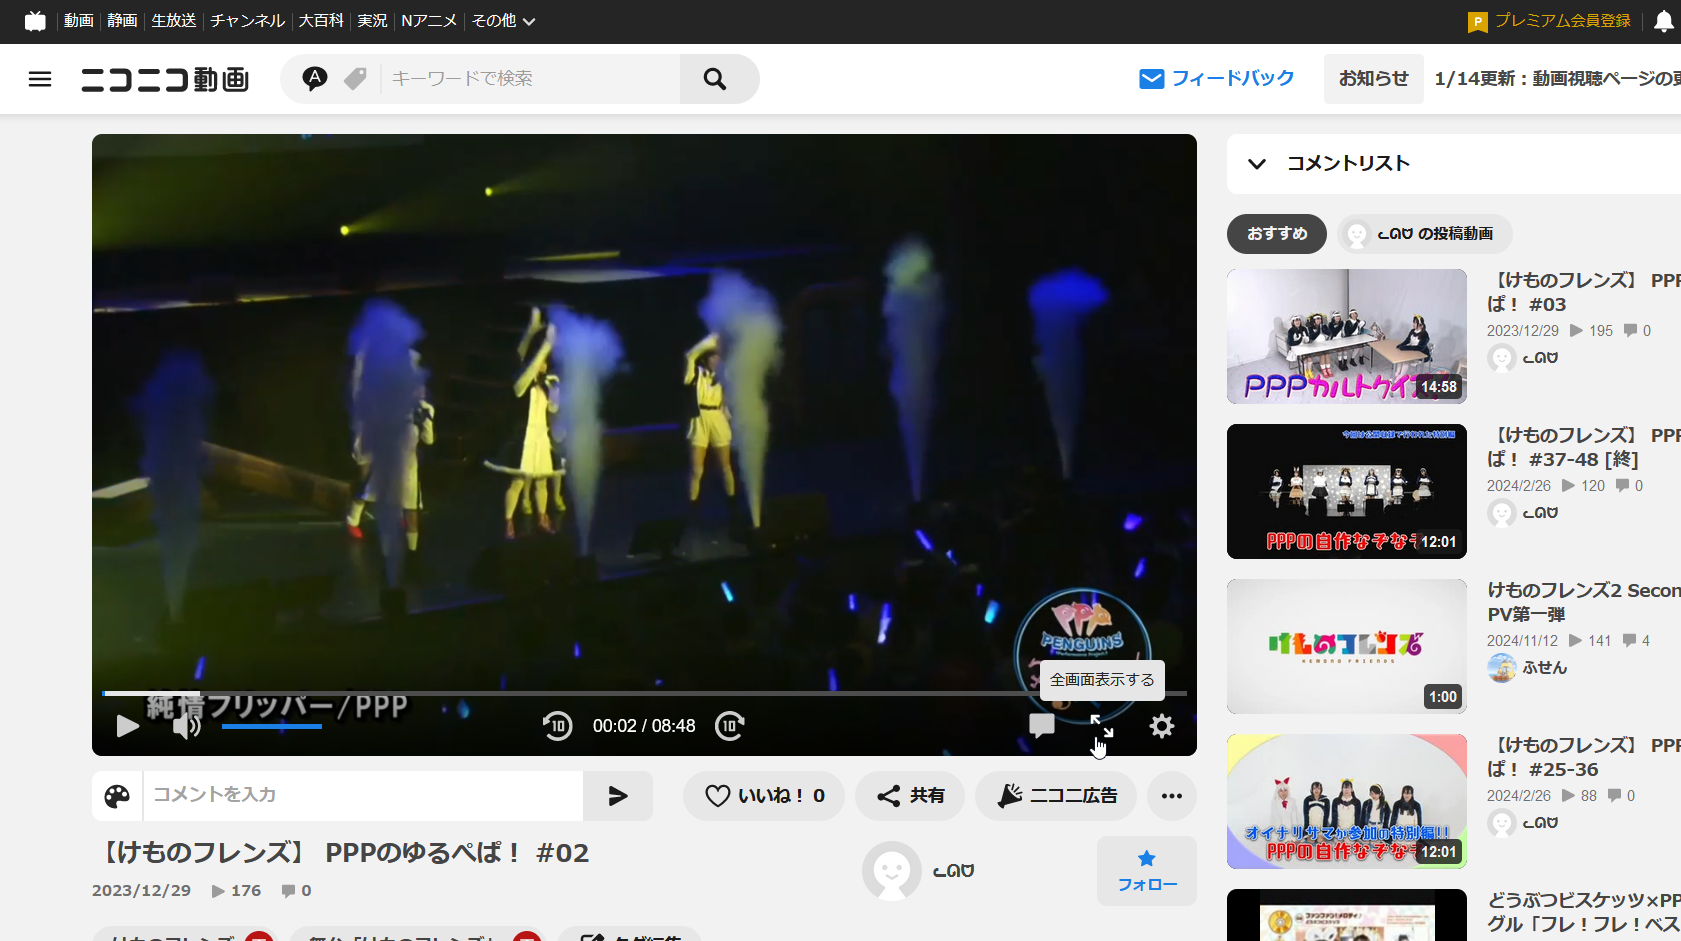Click the フォロー follow button

coord(1147,871)
